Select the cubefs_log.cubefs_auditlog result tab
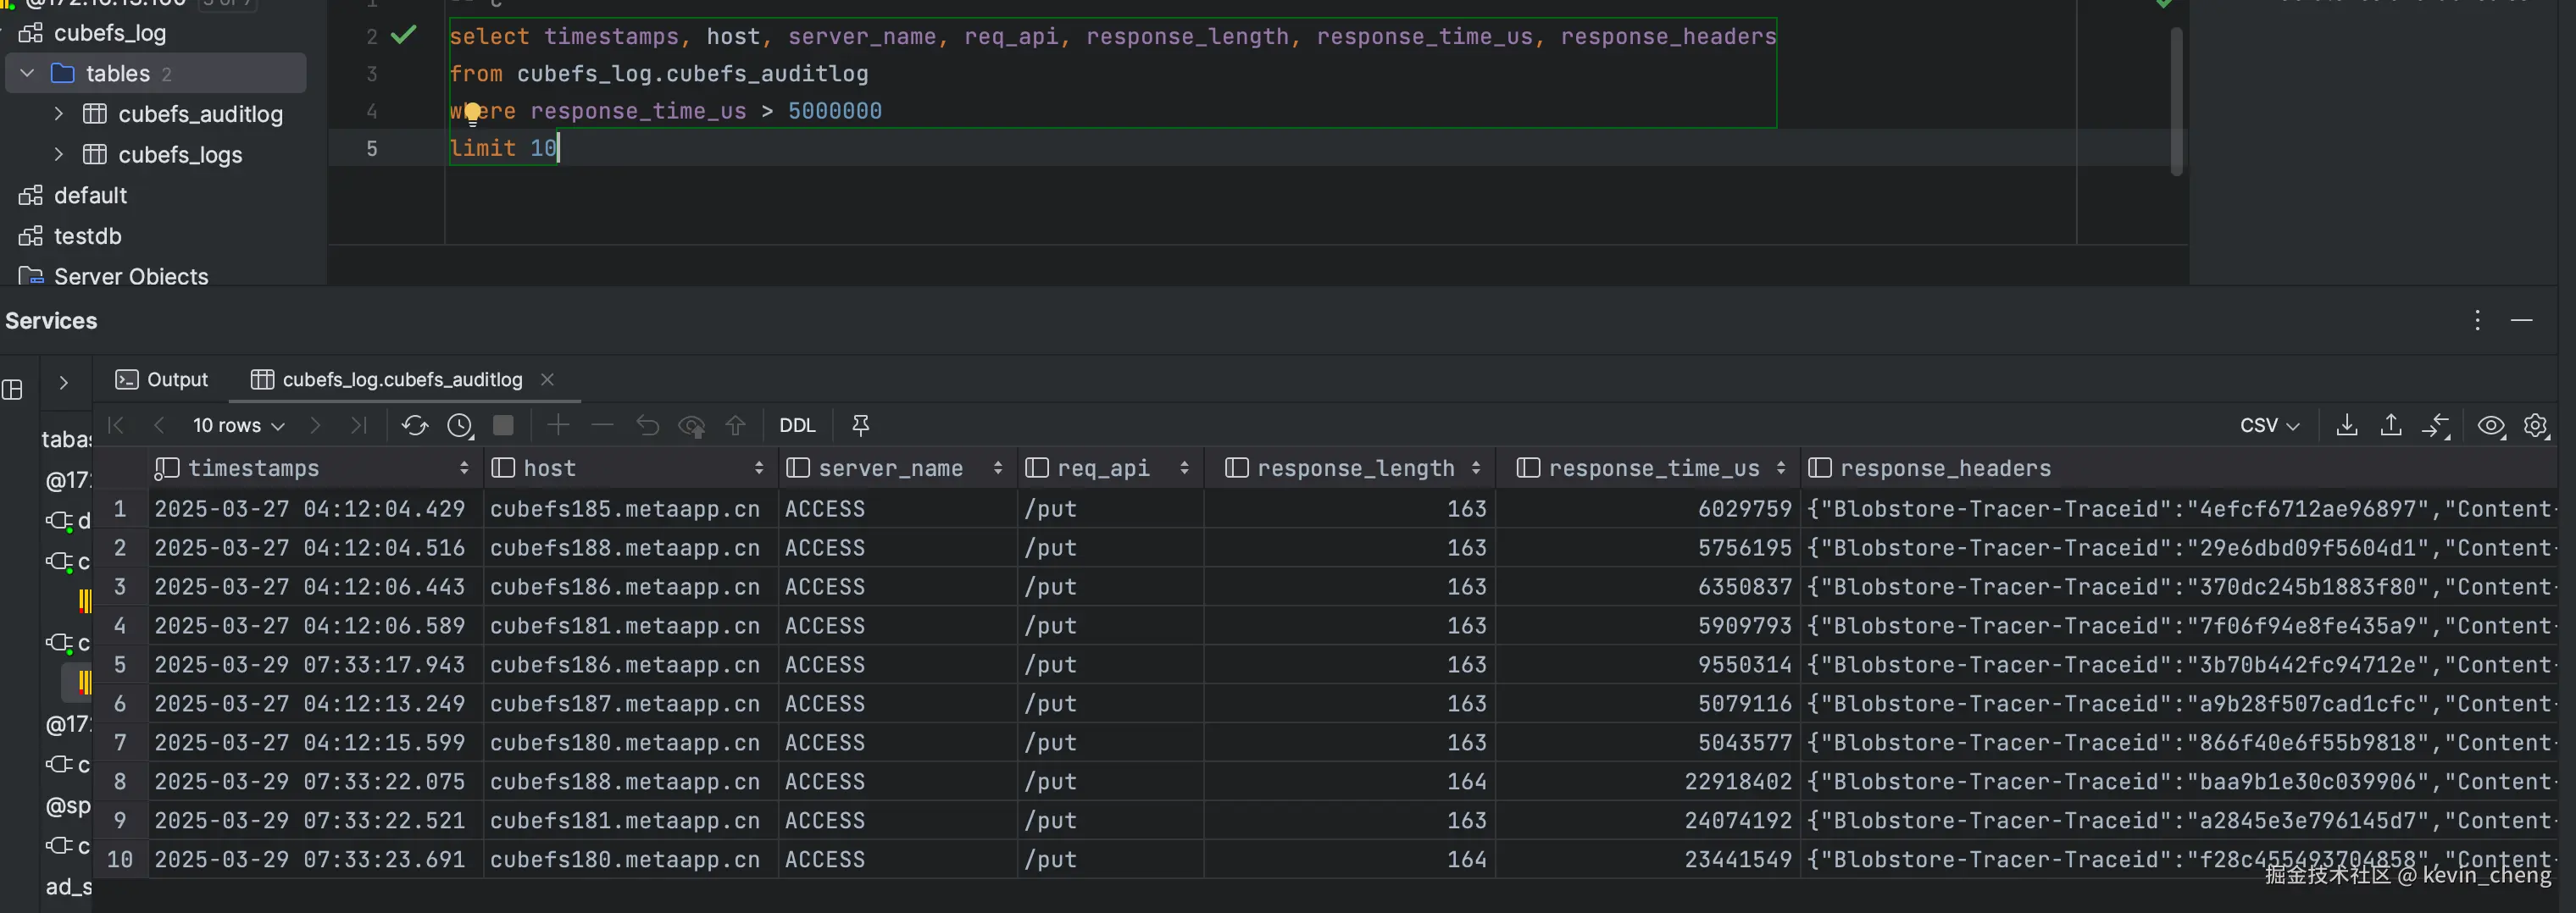The width and height of the screenshot is (2576, 913). point(401,380)
